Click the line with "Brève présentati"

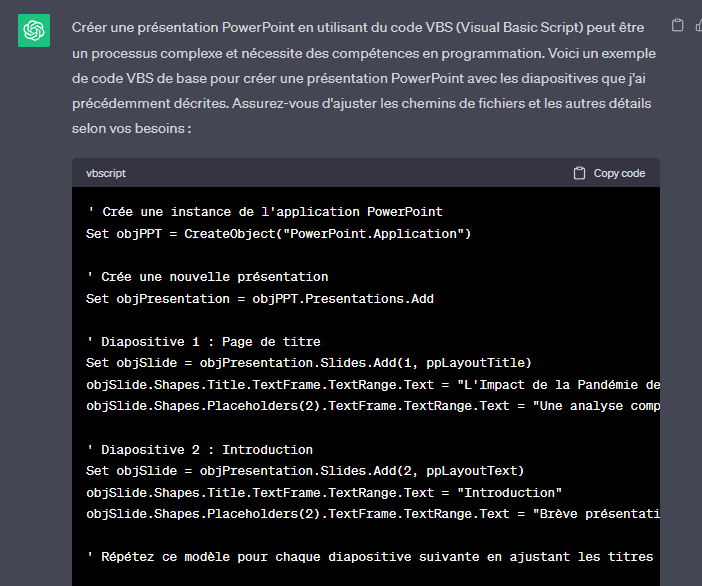click(373, 513)
